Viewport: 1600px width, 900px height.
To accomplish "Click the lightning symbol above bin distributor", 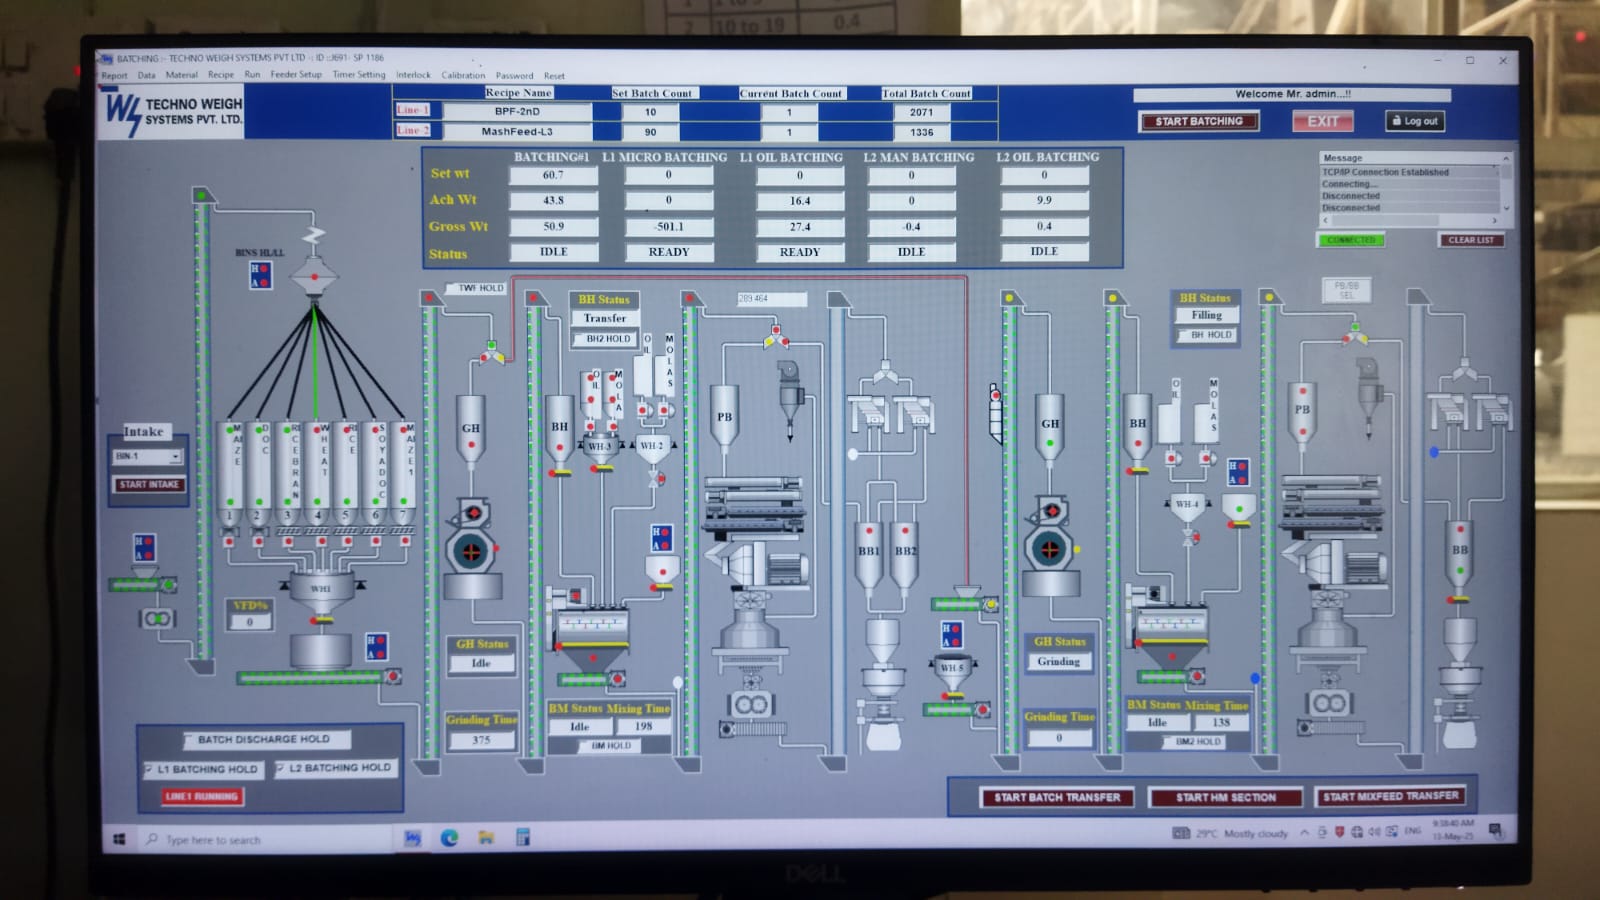I will [x=314, y=237].
